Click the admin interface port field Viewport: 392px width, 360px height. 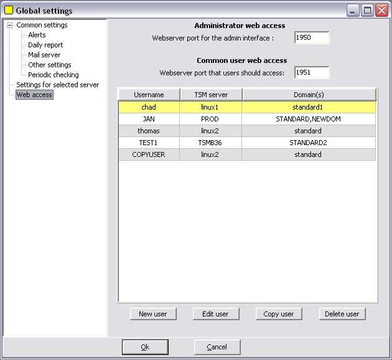312,38
